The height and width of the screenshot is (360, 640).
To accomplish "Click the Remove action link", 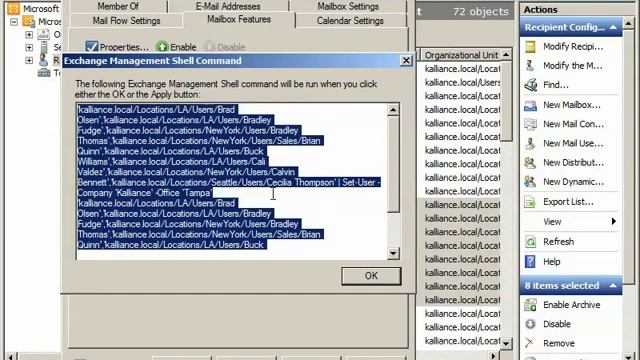I will 559,343.
